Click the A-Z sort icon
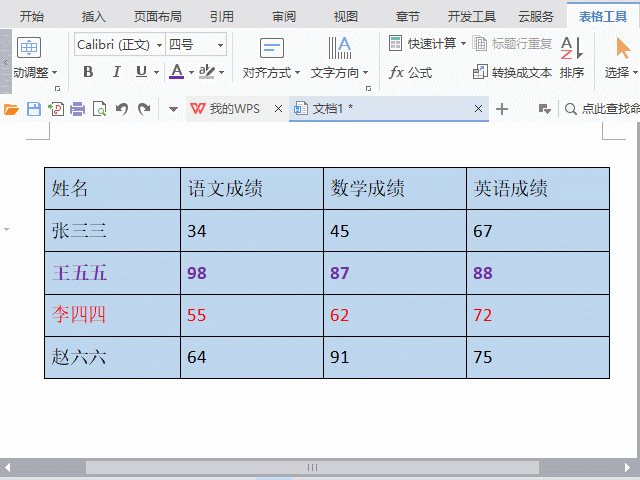Viewport: 640px width, 480px height. (x=572, y=48)
